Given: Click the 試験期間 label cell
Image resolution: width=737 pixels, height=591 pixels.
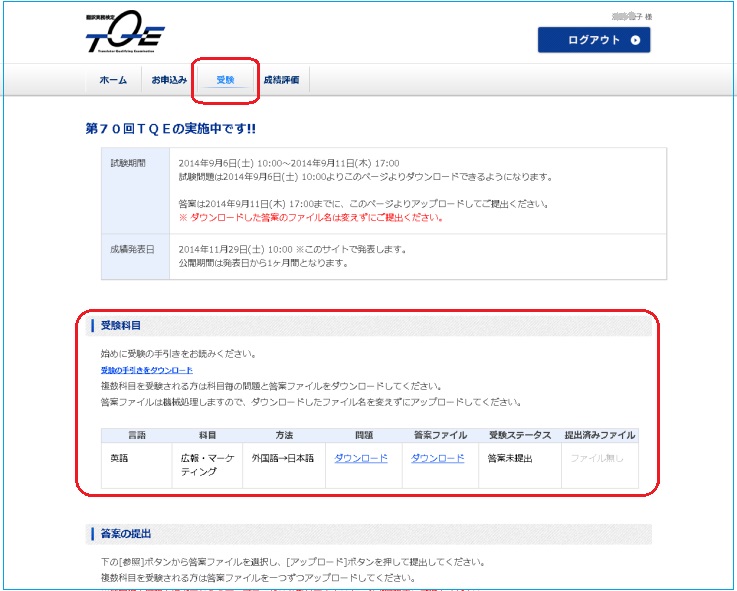Looking at the screenshot, I should pyautogui.click(x=135, y=190).
